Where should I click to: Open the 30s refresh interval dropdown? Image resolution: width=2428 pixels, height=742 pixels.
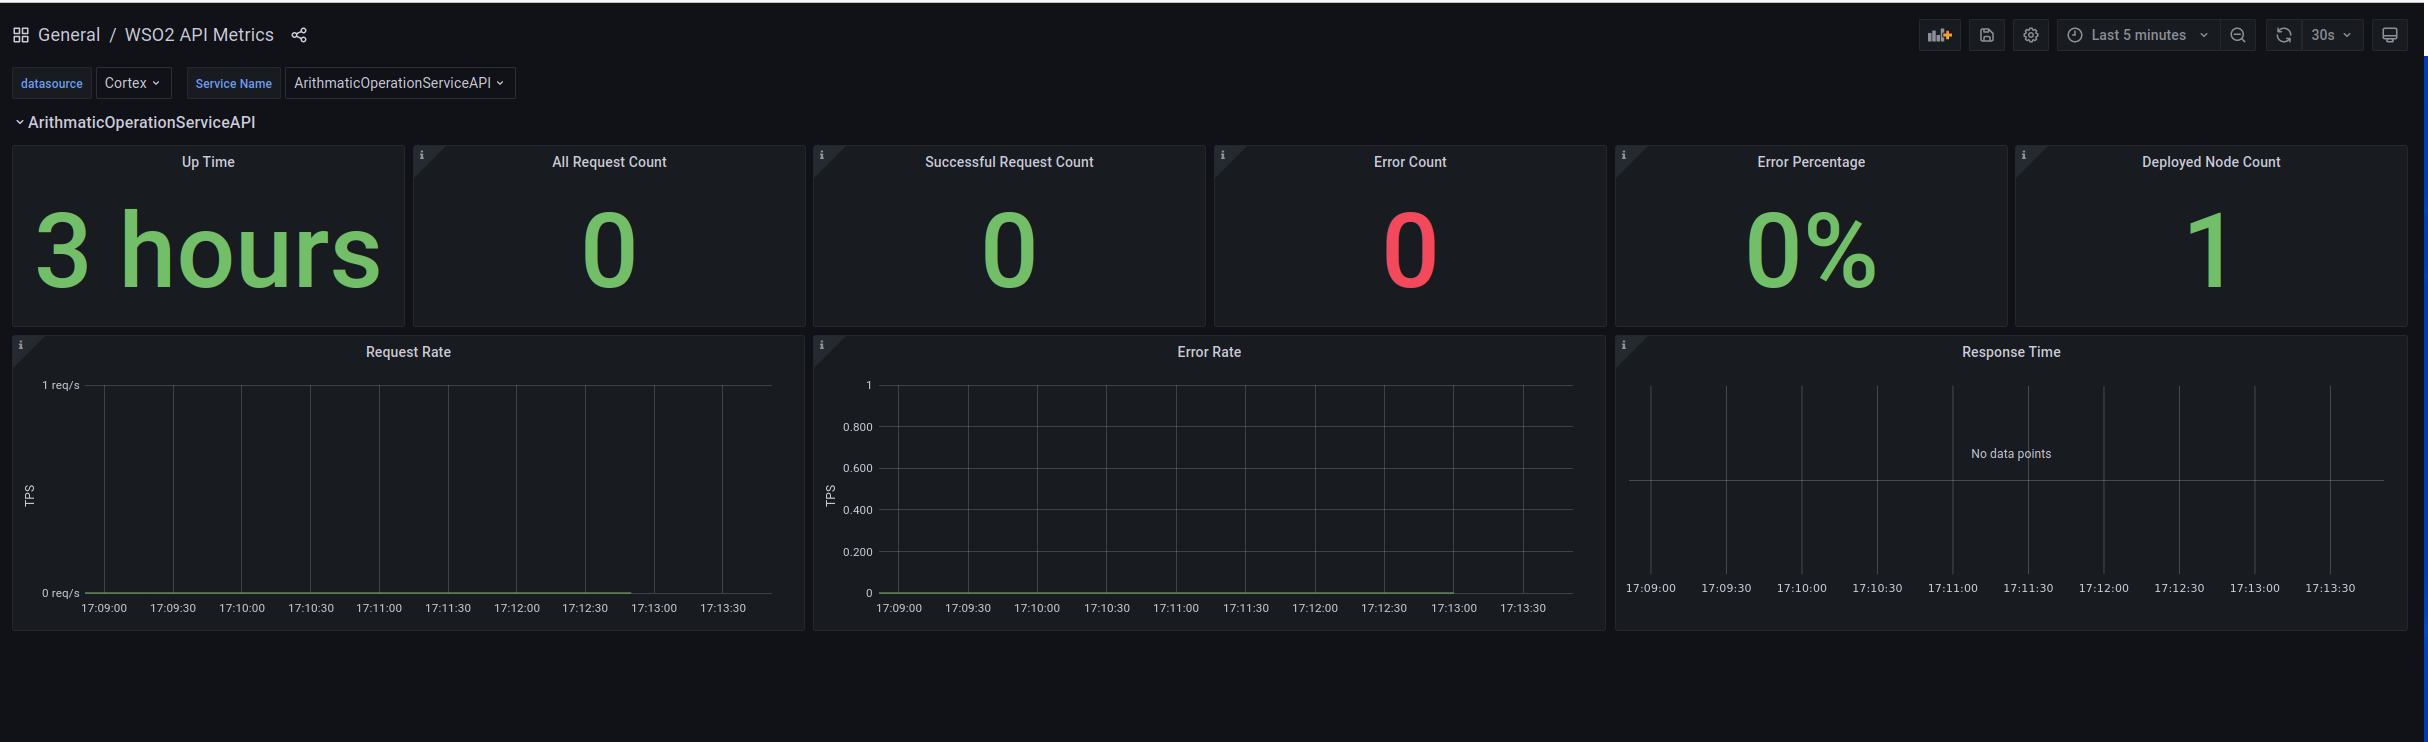click(2331, 35)
